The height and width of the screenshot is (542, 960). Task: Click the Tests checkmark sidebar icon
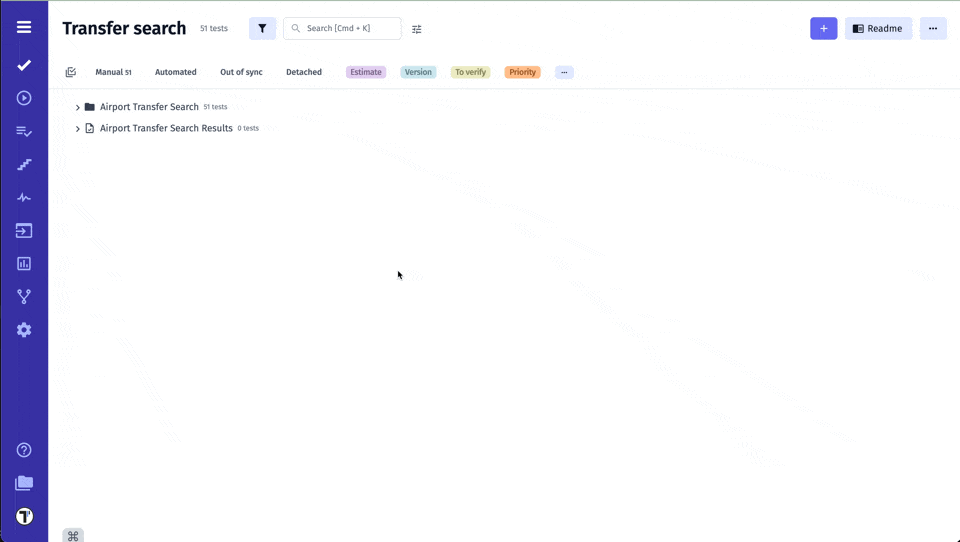24,65
